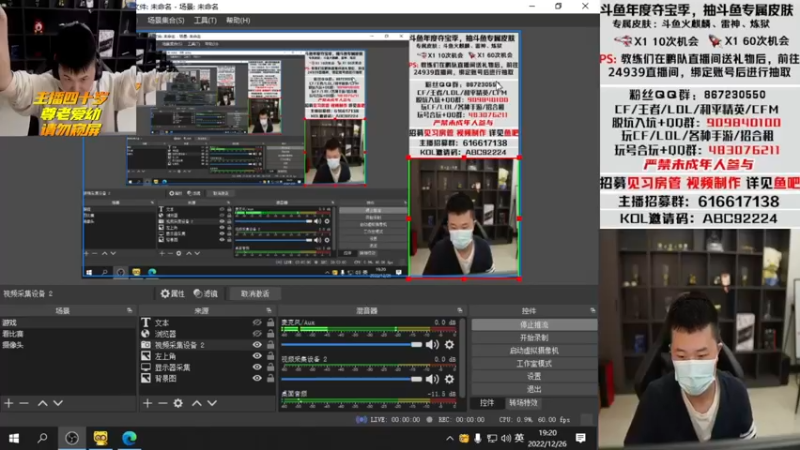This screenshot has height=450, width=800.
Task: Click the 退出 exit button
Action: tap(534, 389)
